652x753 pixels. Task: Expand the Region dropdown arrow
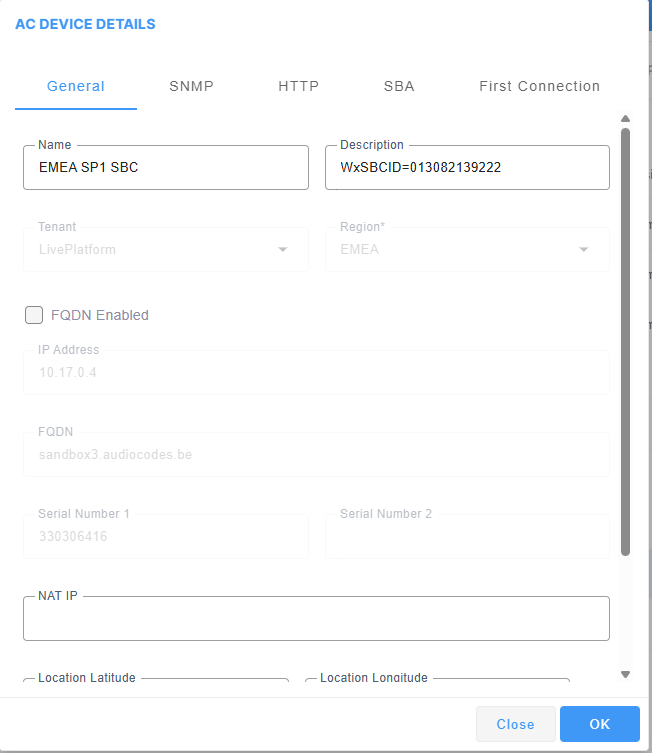coord(583,249)
